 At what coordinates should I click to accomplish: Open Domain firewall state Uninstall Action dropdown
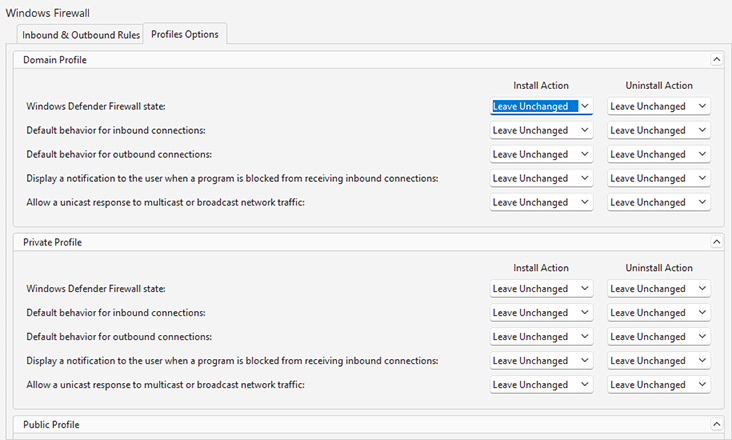pyautogui.click(x=658, y=106)
